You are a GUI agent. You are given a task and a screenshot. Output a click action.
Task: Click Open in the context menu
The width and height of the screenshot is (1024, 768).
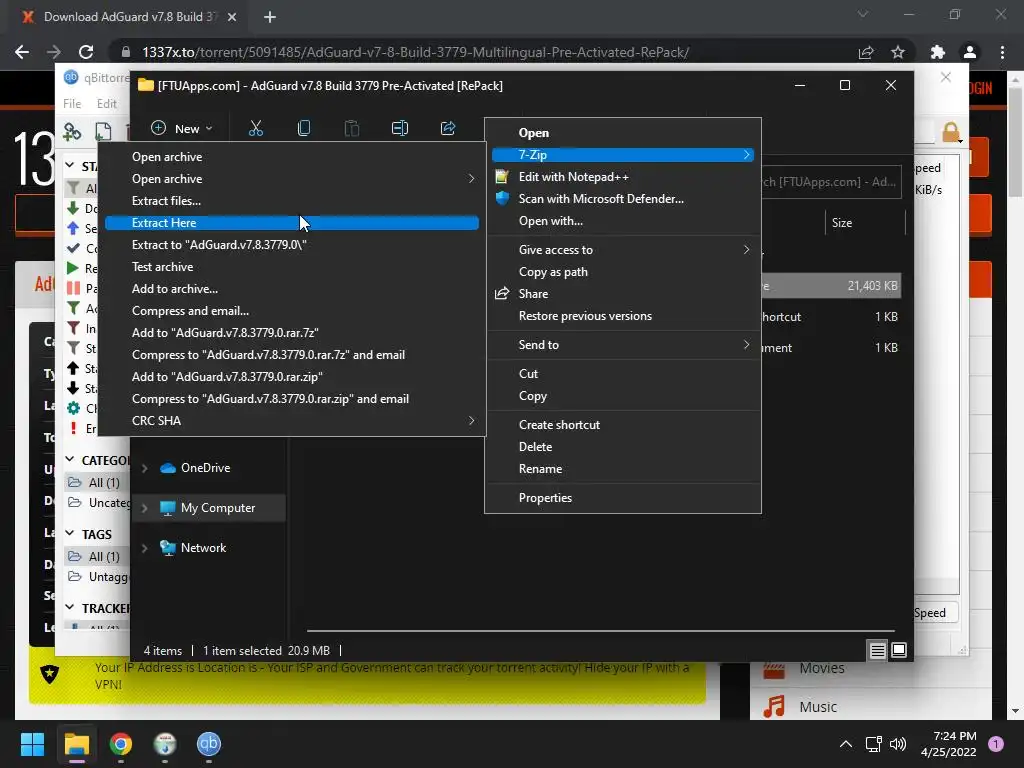534,133
